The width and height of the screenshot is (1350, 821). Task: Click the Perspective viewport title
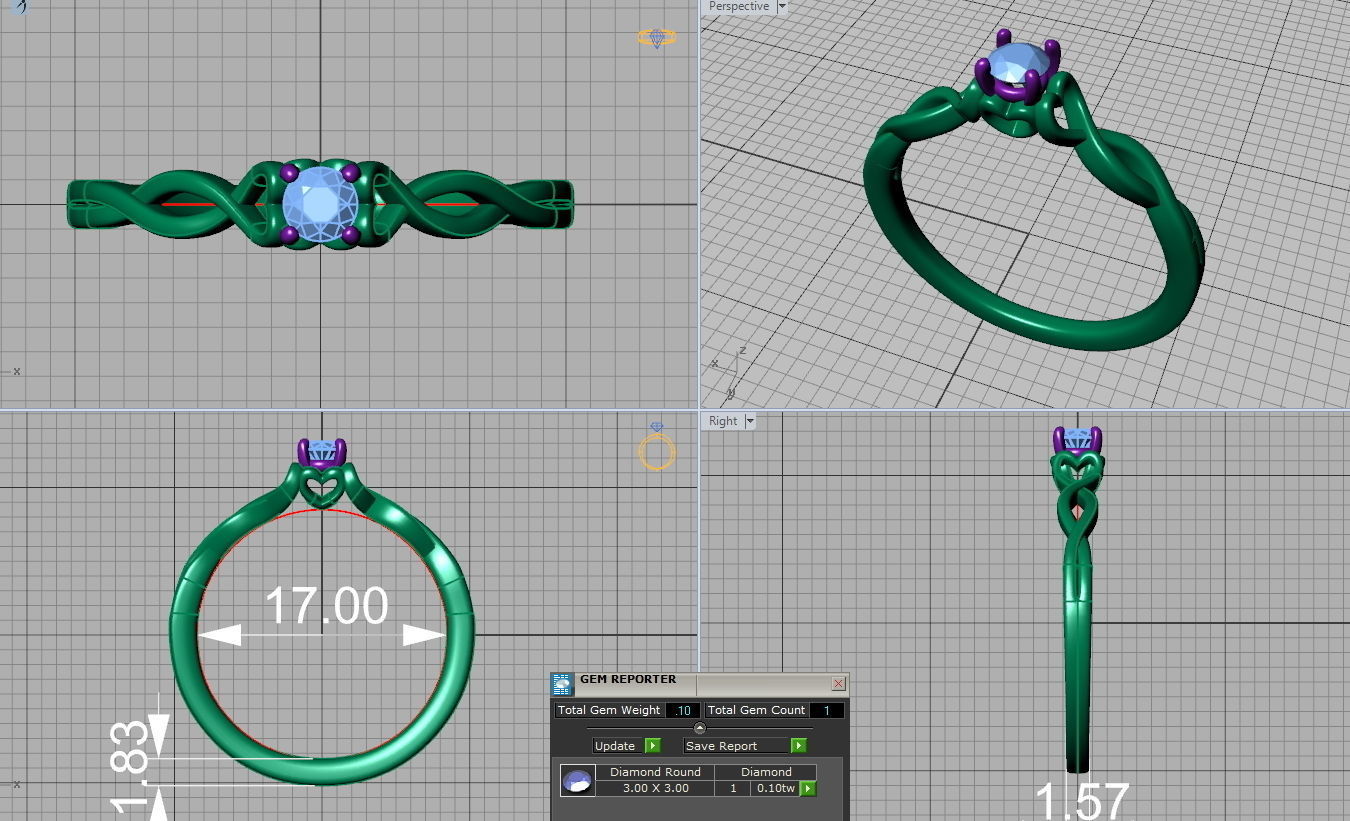tap(739, 6)
